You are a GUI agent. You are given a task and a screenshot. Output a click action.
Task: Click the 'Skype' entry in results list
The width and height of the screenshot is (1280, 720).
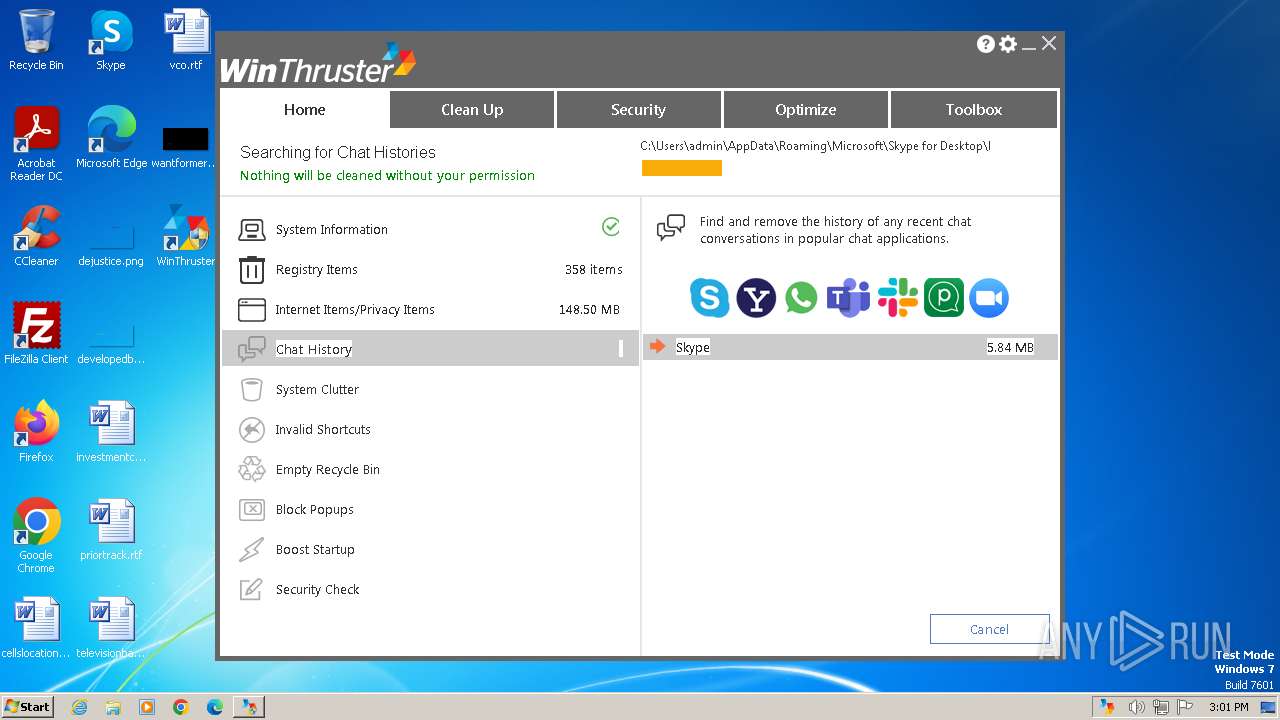[692, 348]
